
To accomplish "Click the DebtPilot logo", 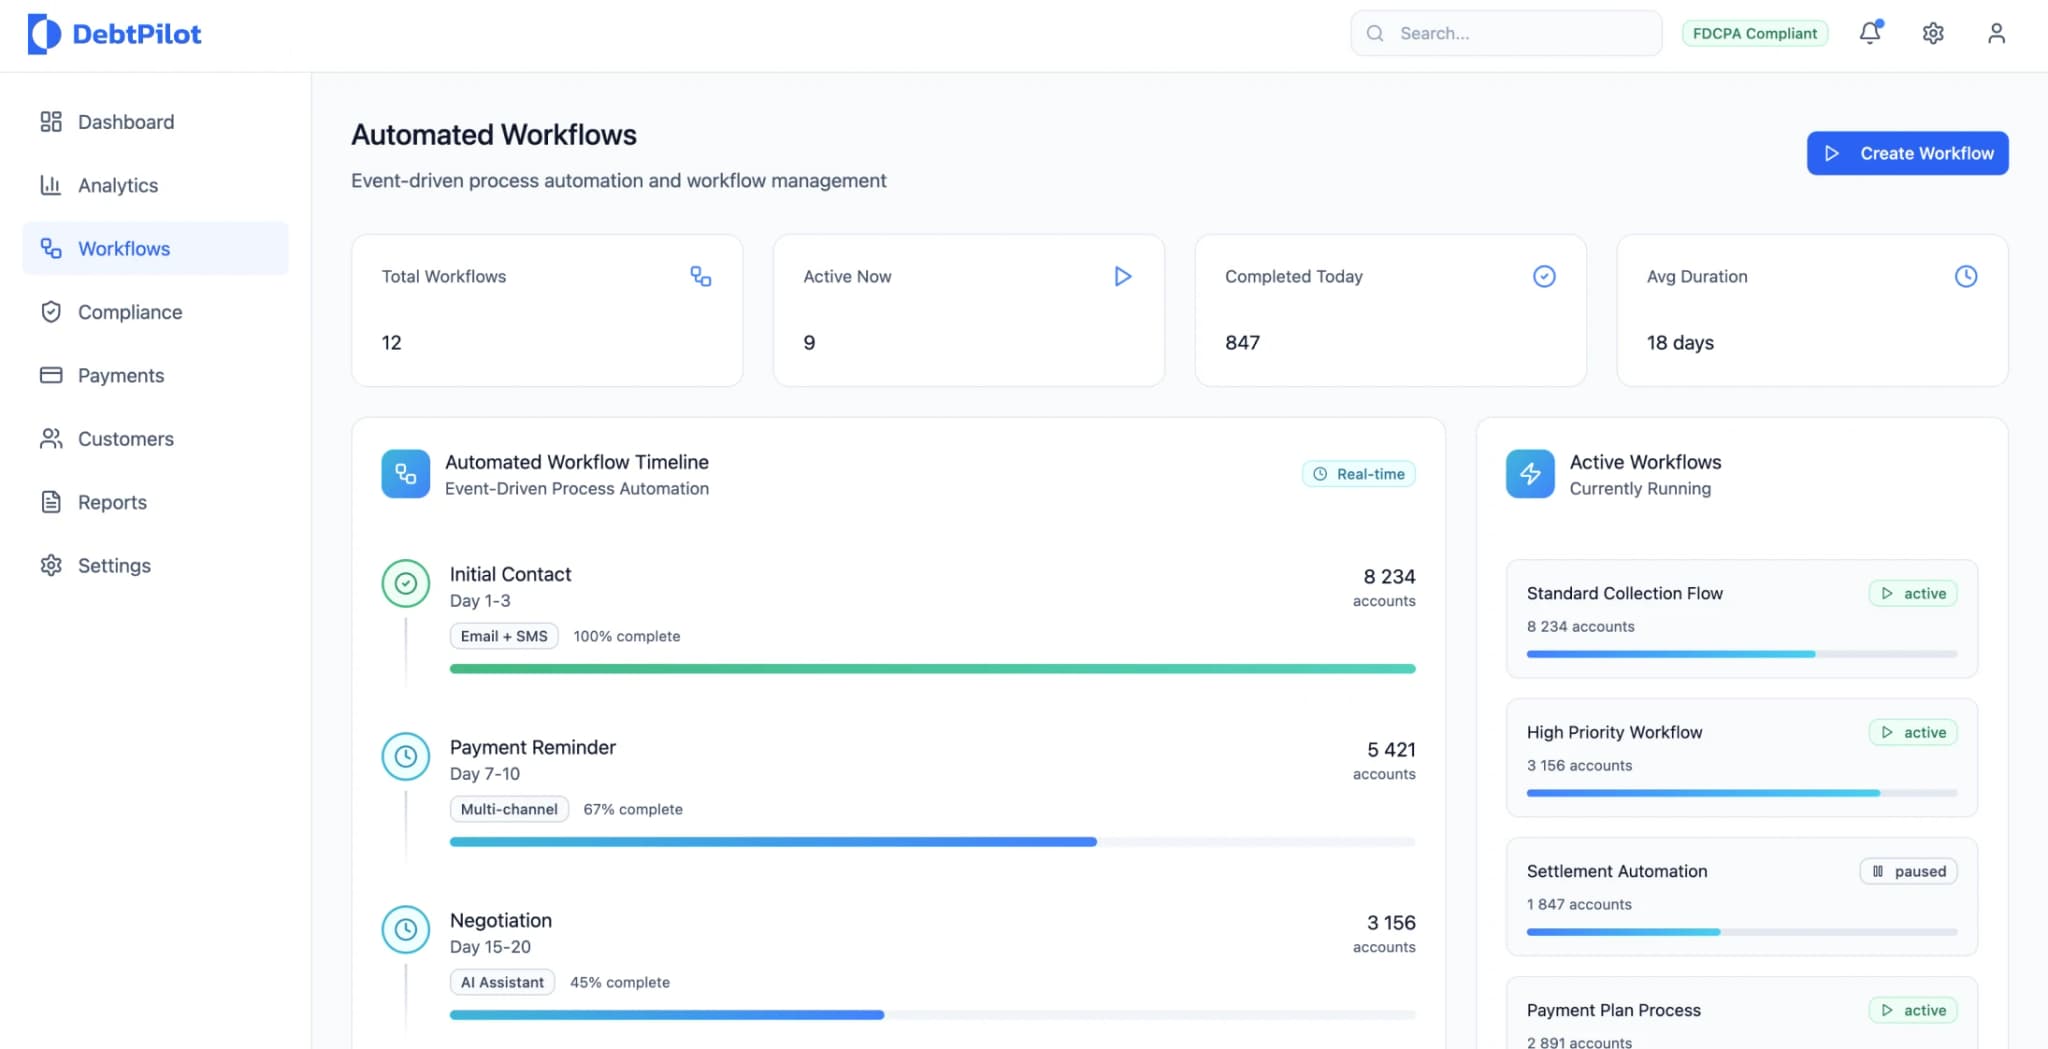I will (x=114, y=34).
